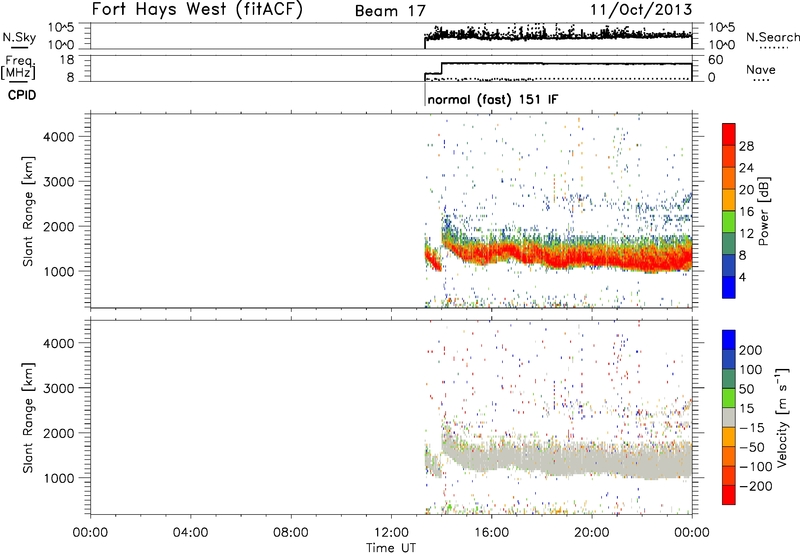
Task: Click the "16" power colorbar value
Action: click(x=746, y=212)
